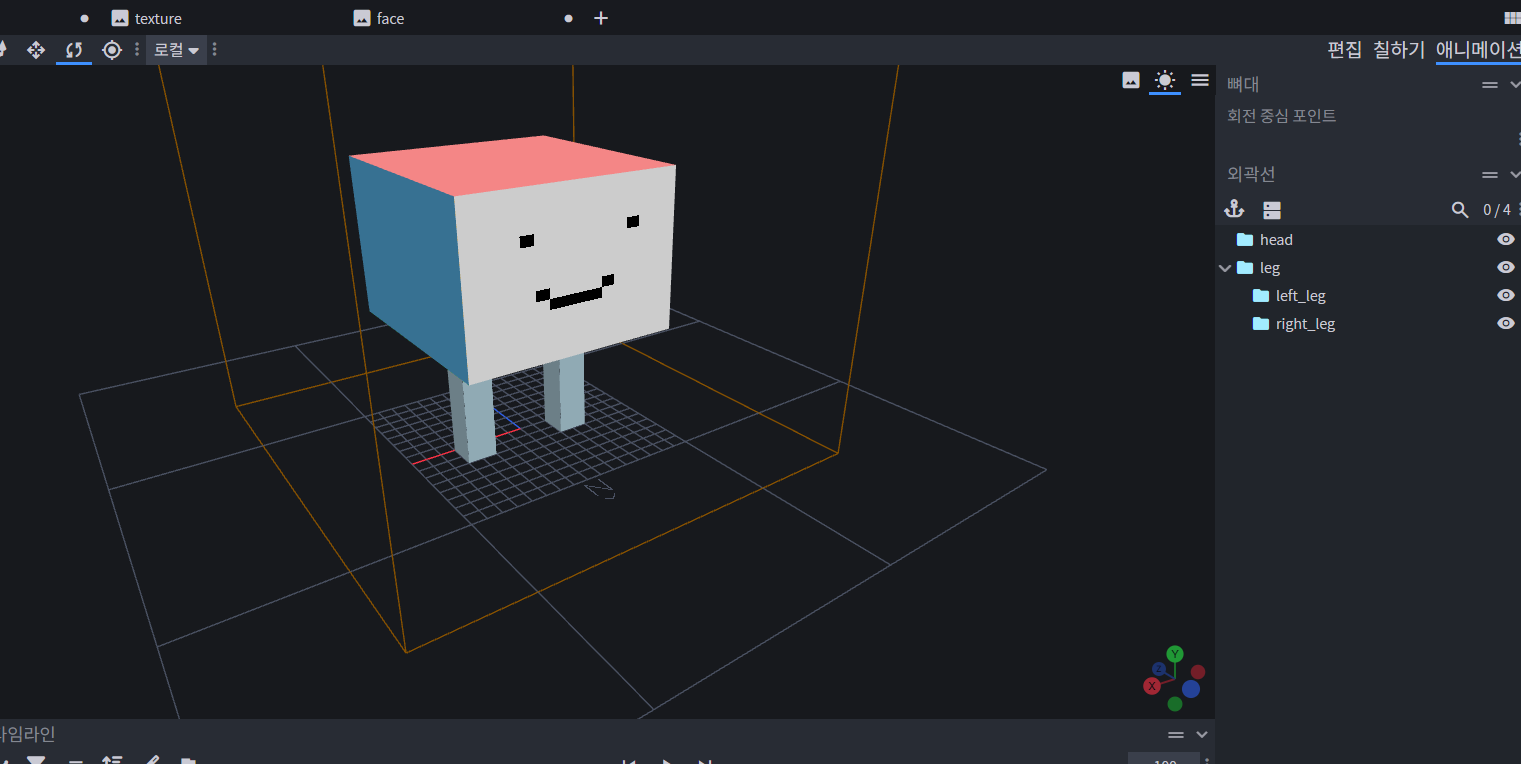Viewport: 1521px width, 764px height.
Task: Collapse the 뼈대 panel chevron
Action: 1514,85
